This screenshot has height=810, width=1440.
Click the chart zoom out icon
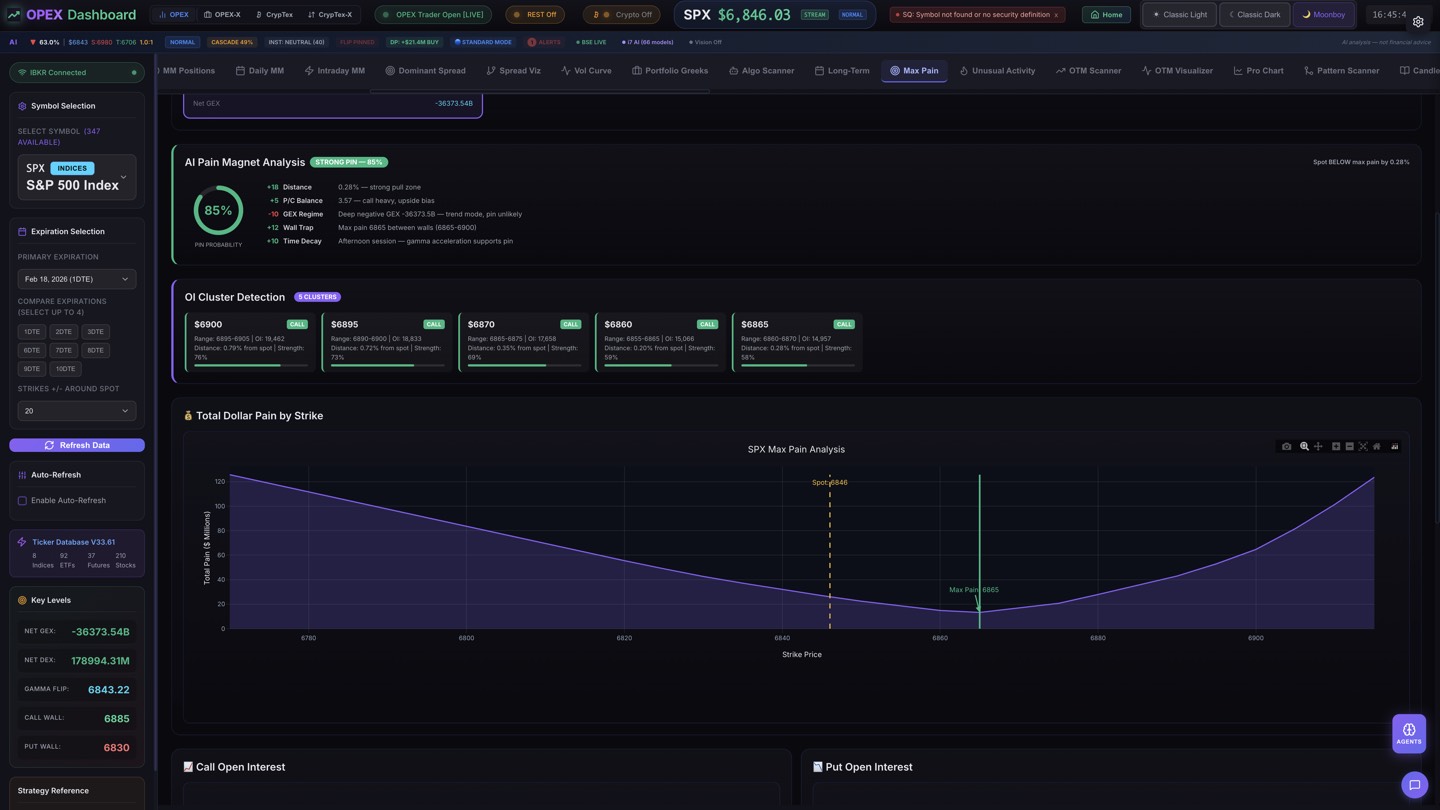coord(1349,447)
